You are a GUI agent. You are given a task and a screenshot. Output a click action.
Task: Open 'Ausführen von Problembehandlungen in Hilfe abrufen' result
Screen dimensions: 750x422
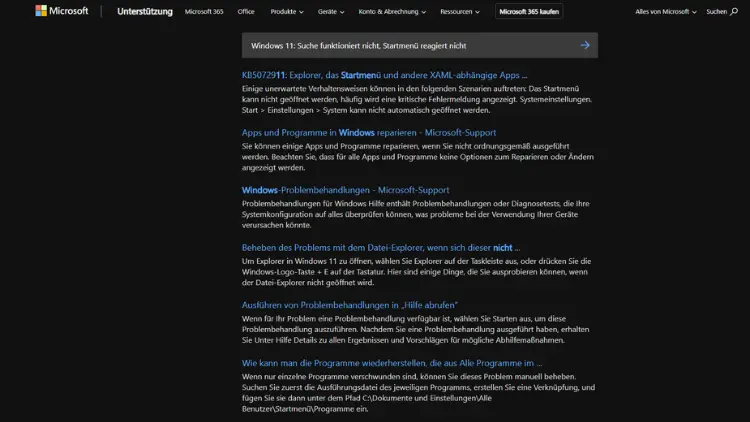coord(350,305)
